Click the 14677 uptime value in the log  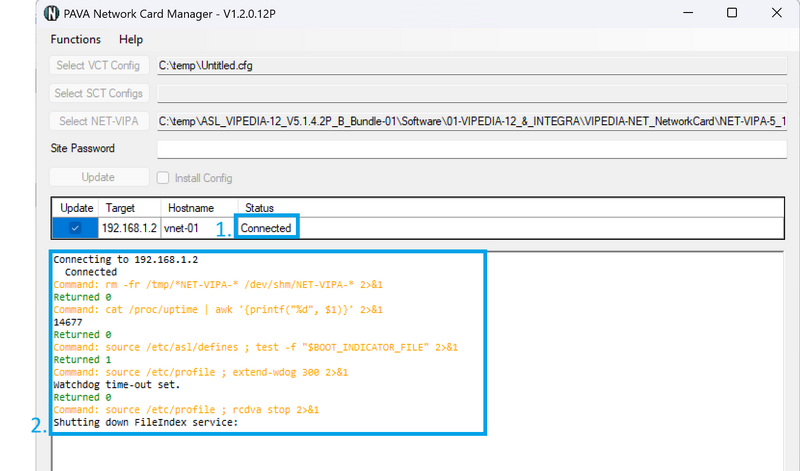click(x=68, y=322)
